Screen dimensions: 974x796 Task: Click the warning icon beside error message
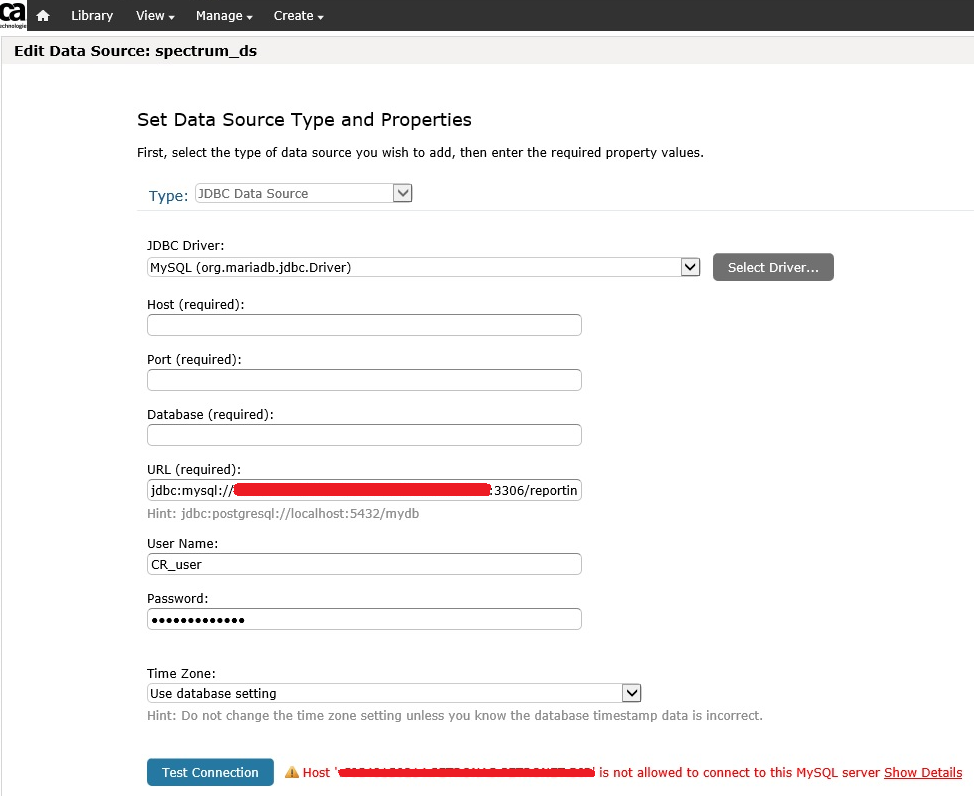click(292, 773)
